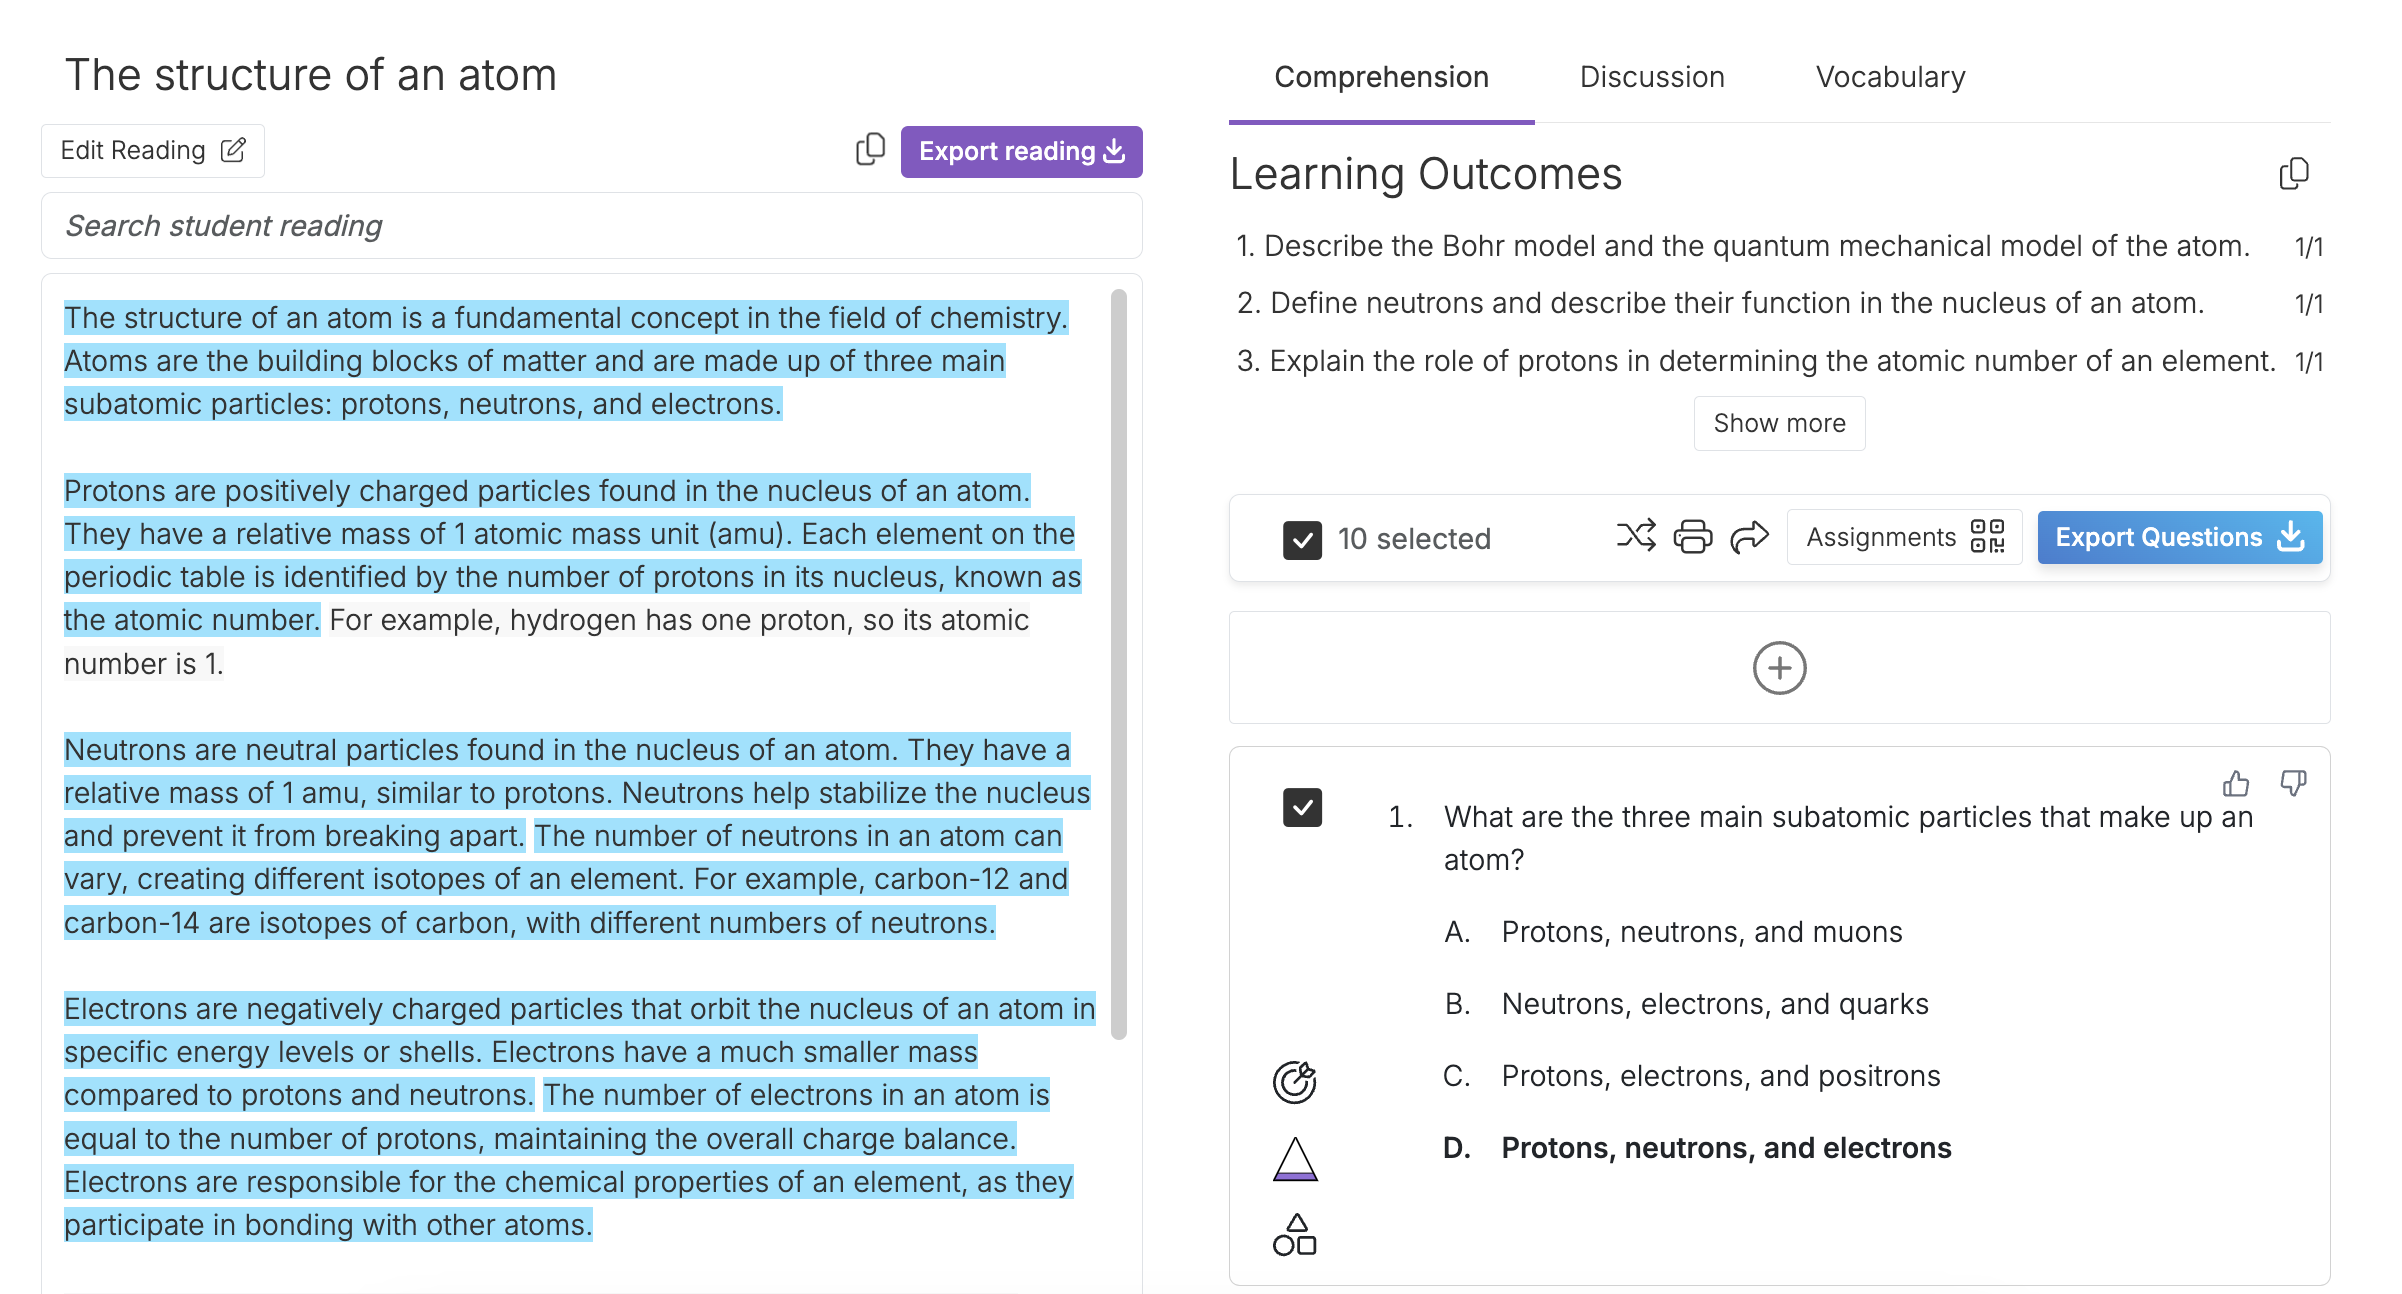Copy the Learning Outcomes list
This screenshot has height=1294, width=2402.
tap(2294, 173)
